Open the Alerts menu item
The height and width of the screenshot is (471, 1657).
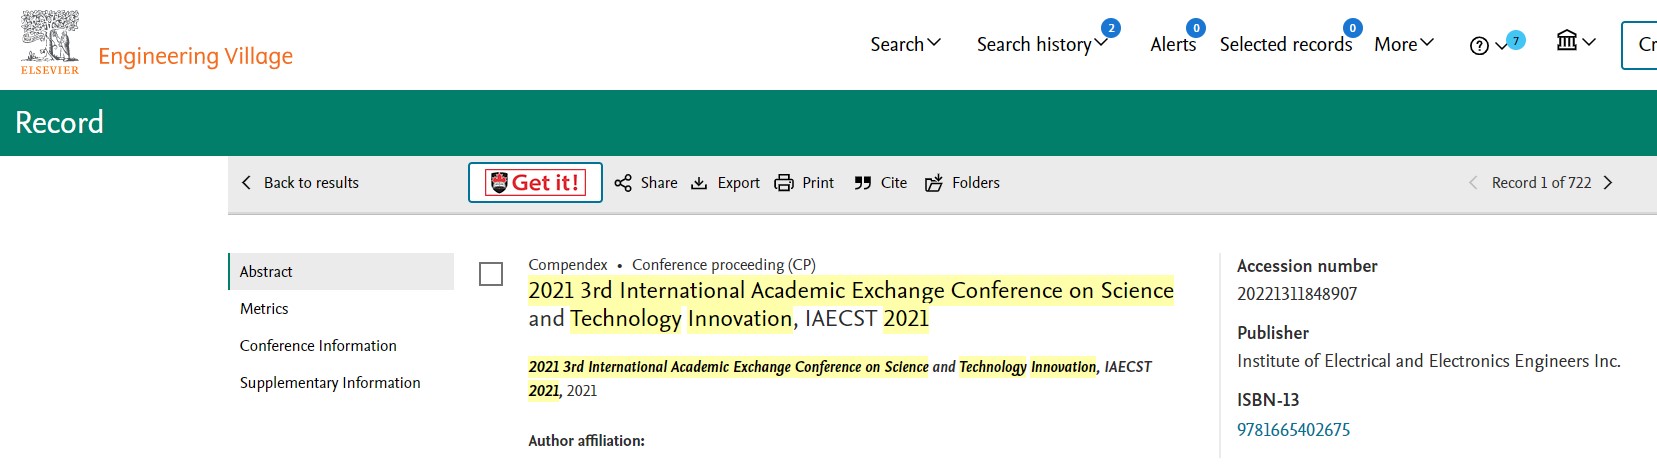pos(1173,44)
